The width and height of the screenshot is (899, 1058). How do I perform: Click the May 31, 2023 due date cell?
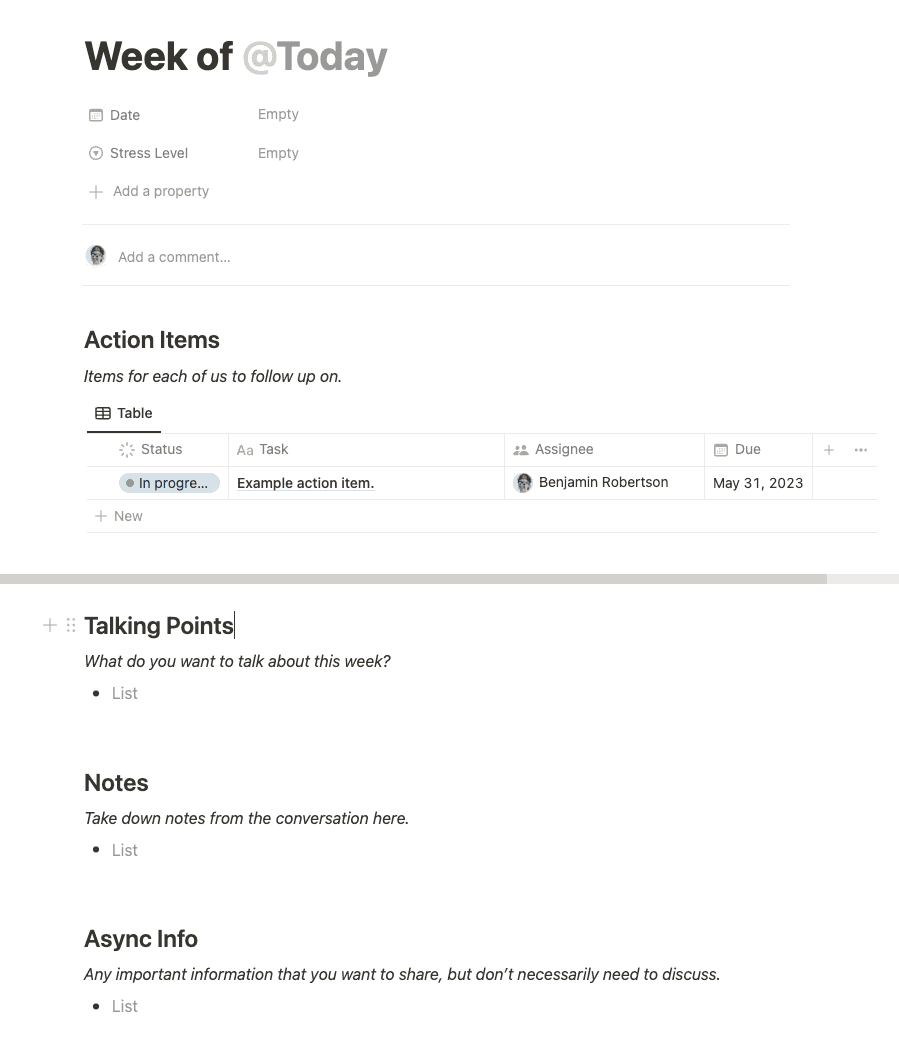point(758,483)
